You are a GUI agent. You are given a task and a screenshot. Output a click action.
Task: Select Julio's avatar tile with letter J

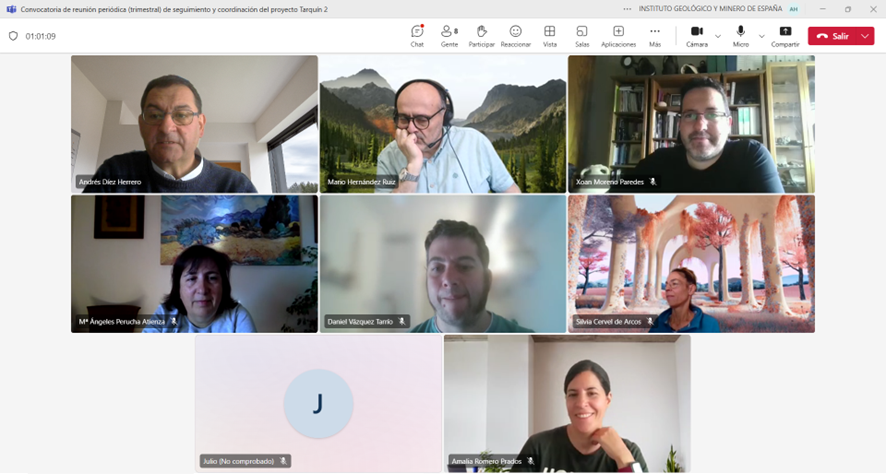(x=318, y=403)
